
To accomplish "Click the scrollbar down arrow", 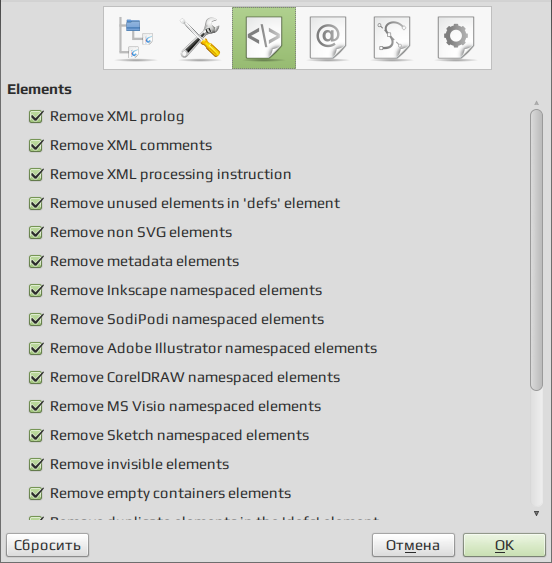I will tap(536, 513).
